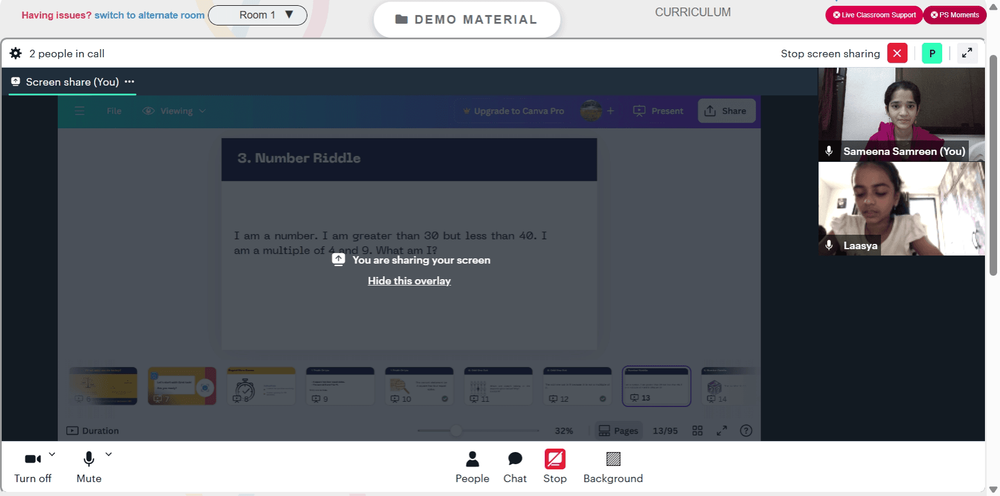1000x496 pixels.
Task: Turn off the camera
Action: coord(33,467)
